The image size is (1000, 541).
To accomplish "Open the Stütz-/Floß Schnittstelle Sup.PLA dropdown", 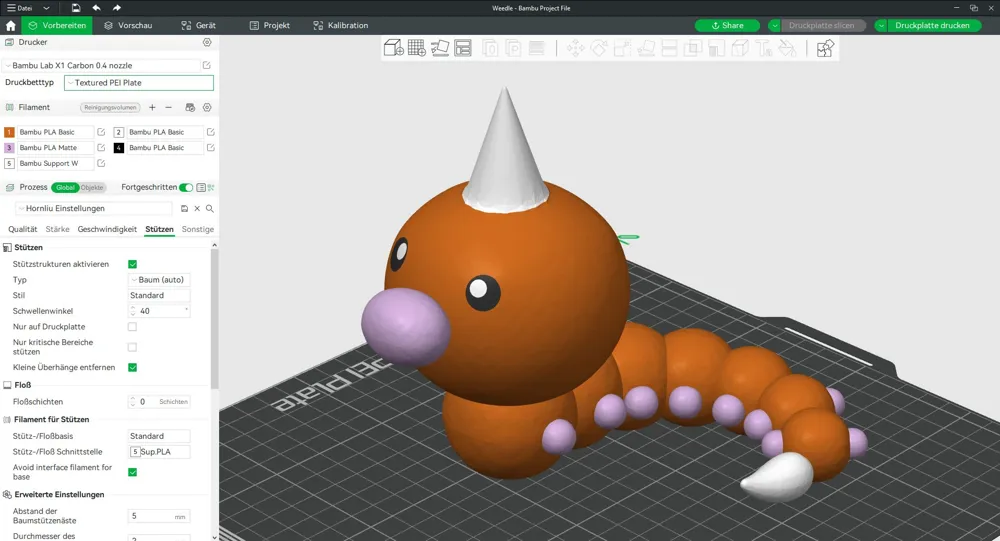I will tap(159, 452).
